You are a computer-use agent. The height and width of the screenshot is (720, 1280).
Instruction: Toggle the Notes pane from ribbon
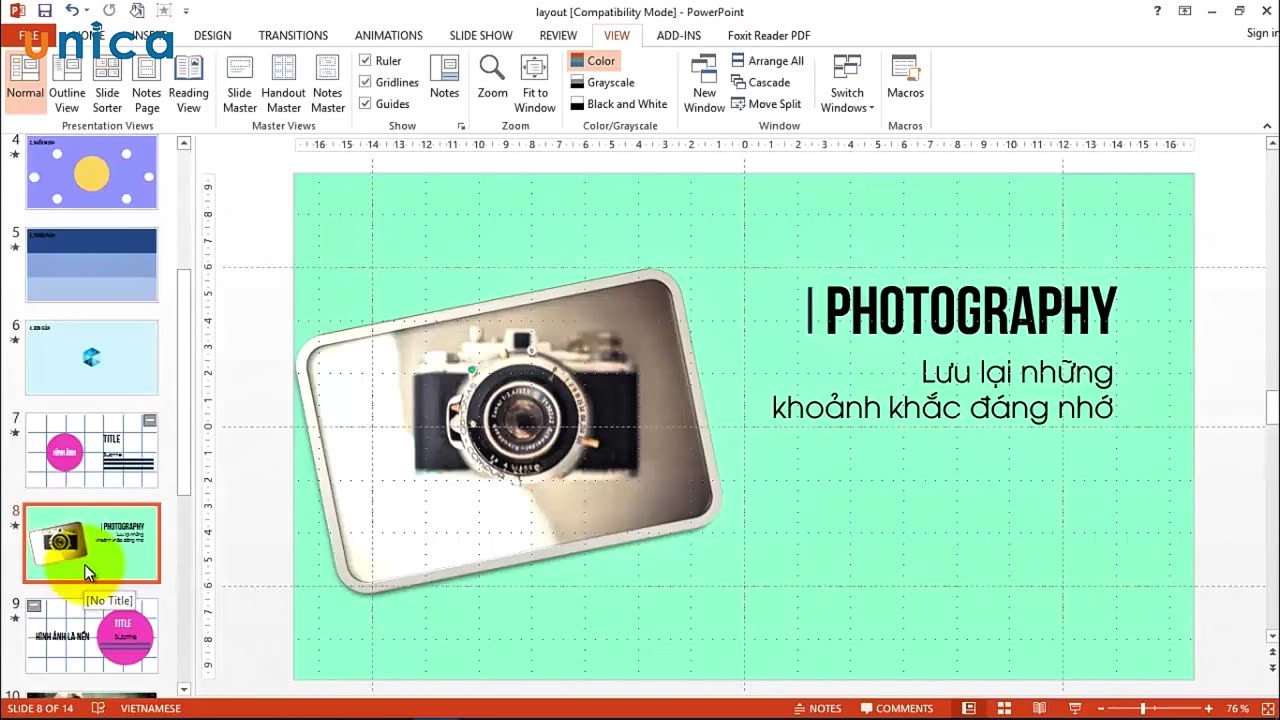tap(444, 77)
